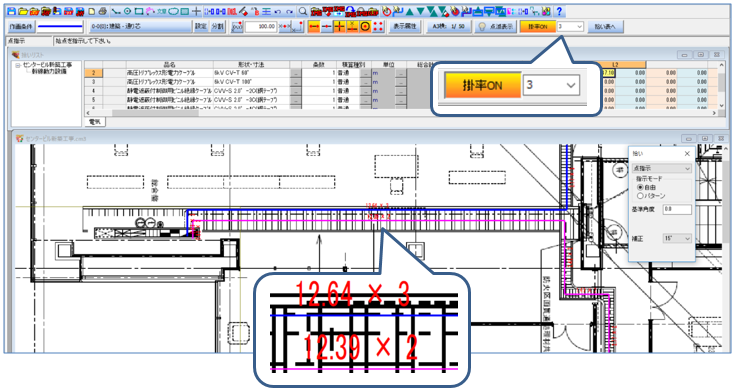
Task: Switch to the 電気 tab
Action: (95, 122)
